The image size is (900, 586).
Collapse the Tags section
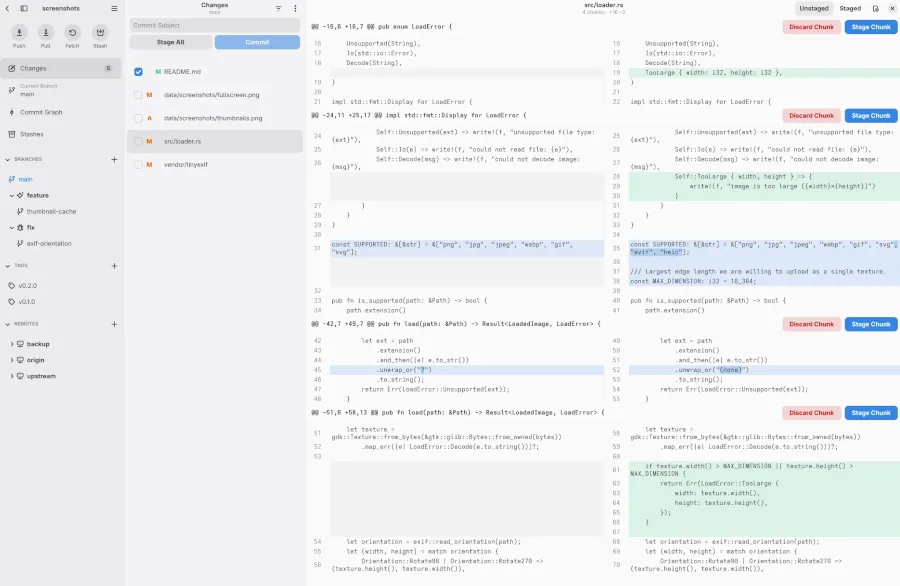point(7,266)
